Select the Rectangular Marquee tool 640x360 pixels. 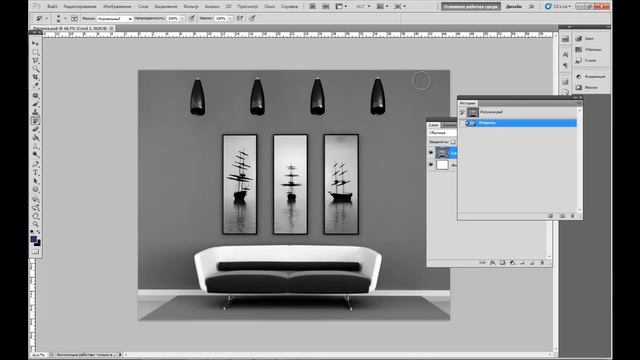click(x=36, y=52)
